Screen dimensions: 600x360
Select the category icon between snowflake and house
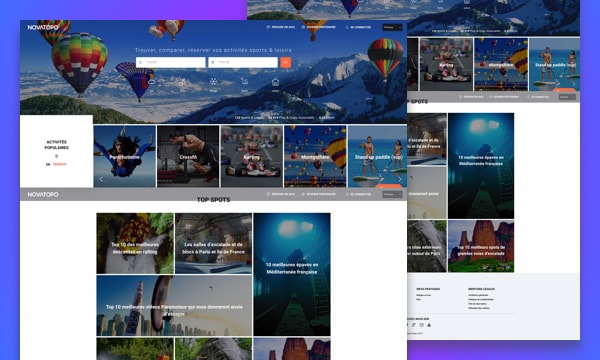[x=245, y=81]
